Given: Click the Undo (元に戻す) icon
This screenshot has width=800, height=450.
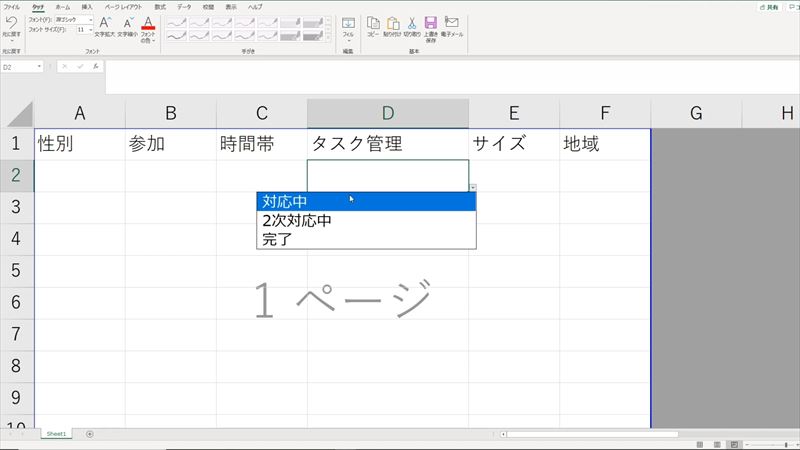Looking at the screenshot, I should coord(11,21).
